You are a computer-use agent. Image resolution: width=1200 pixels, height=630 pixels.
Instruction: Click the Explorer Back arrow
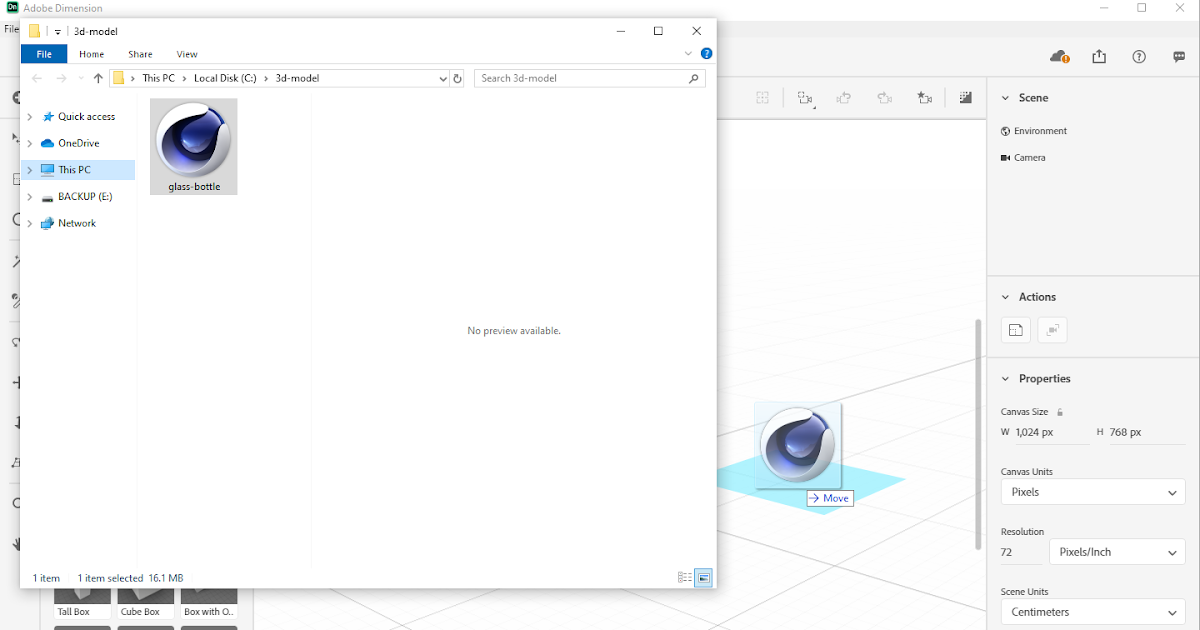pyautogui.click(x=37, y=78)
